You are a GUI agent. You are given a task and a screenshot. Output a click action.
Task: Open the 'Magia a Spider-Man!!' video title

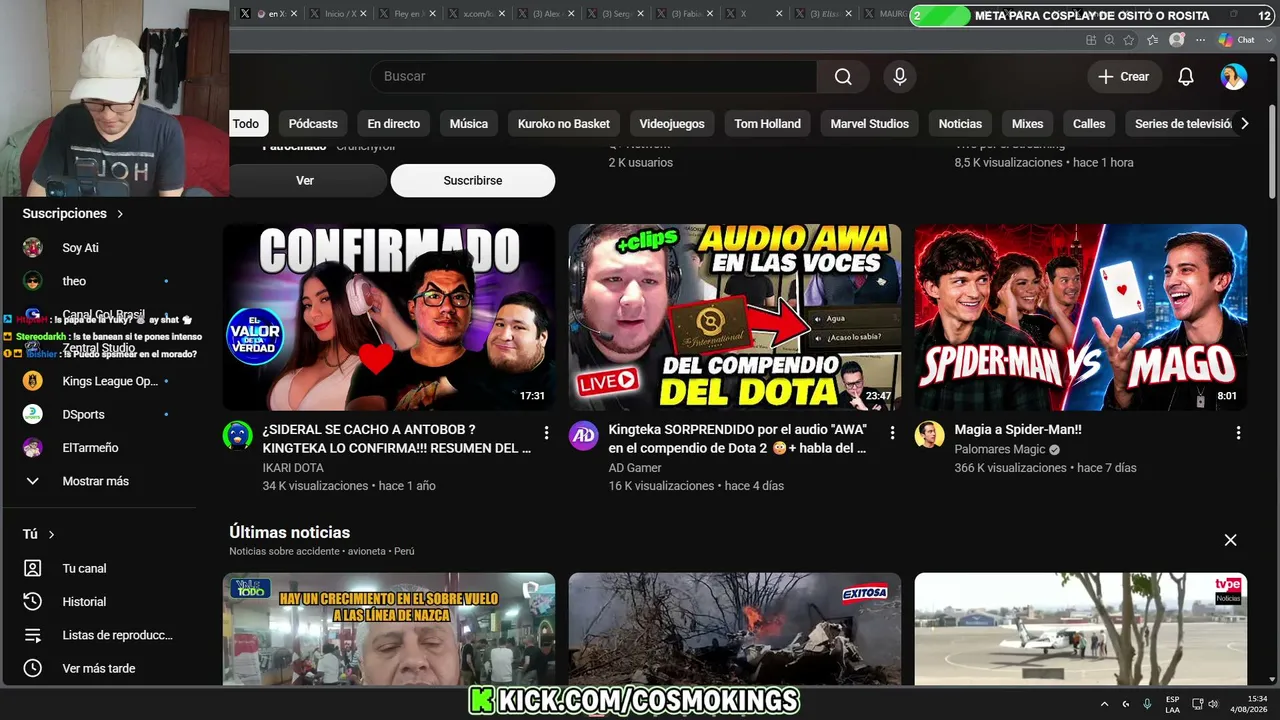pyautogui.click(x=1018, y=430)
